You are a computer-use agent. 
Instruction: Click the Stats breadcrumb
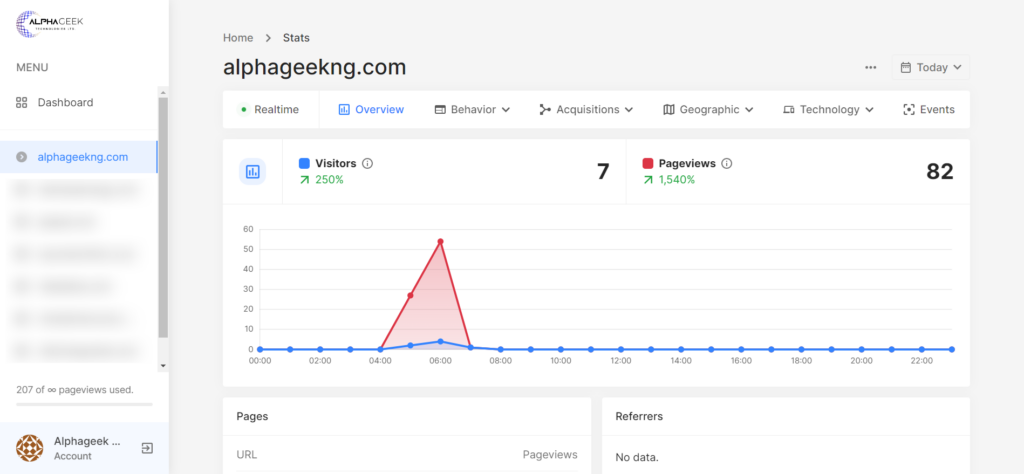(x=296, y=38)
